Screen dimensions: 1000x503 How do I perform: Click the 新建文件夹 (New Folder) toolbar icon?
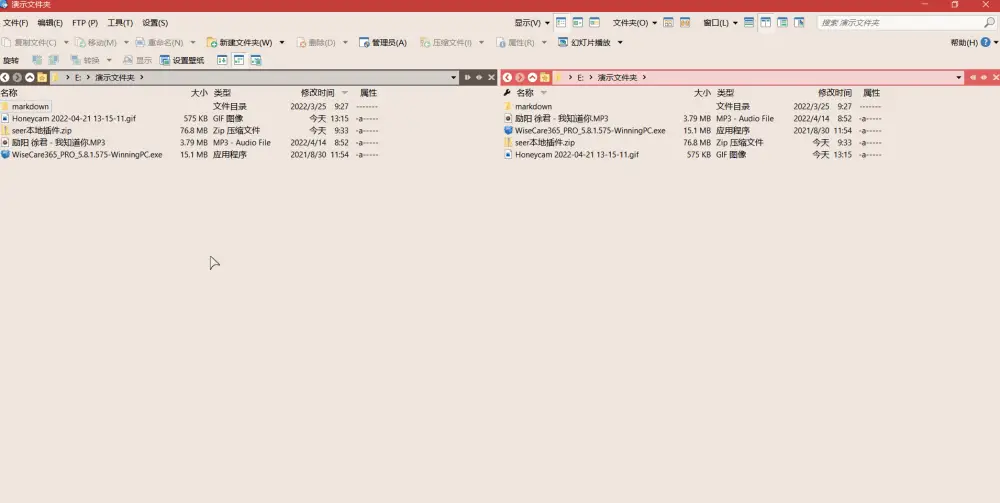pyautogui.click(x=212, y=42)
